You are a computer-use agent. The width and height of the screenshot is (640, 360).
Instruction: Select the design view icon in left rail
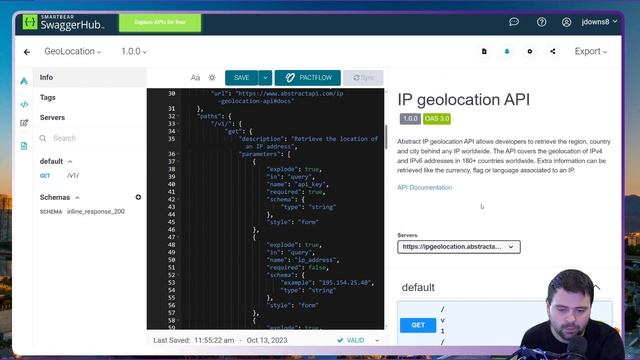24,81
